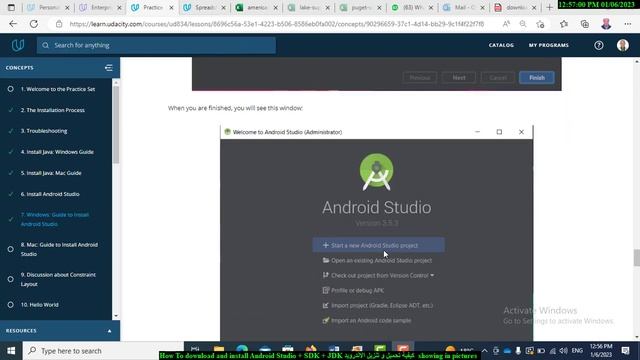Open concept 5. Install Java: Mac Guide
The height and width of the screenshot is (360, 640).
(51, 173)
